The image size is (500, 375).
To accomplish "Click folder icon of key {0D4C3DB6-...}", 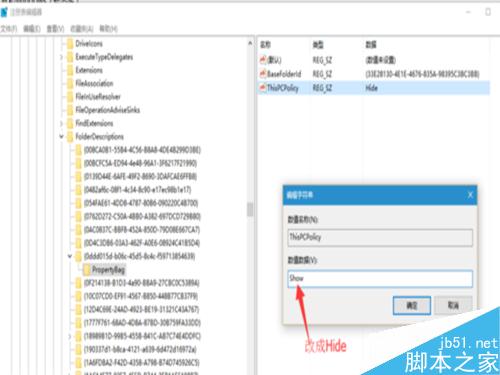I will [x=78, y=243].
